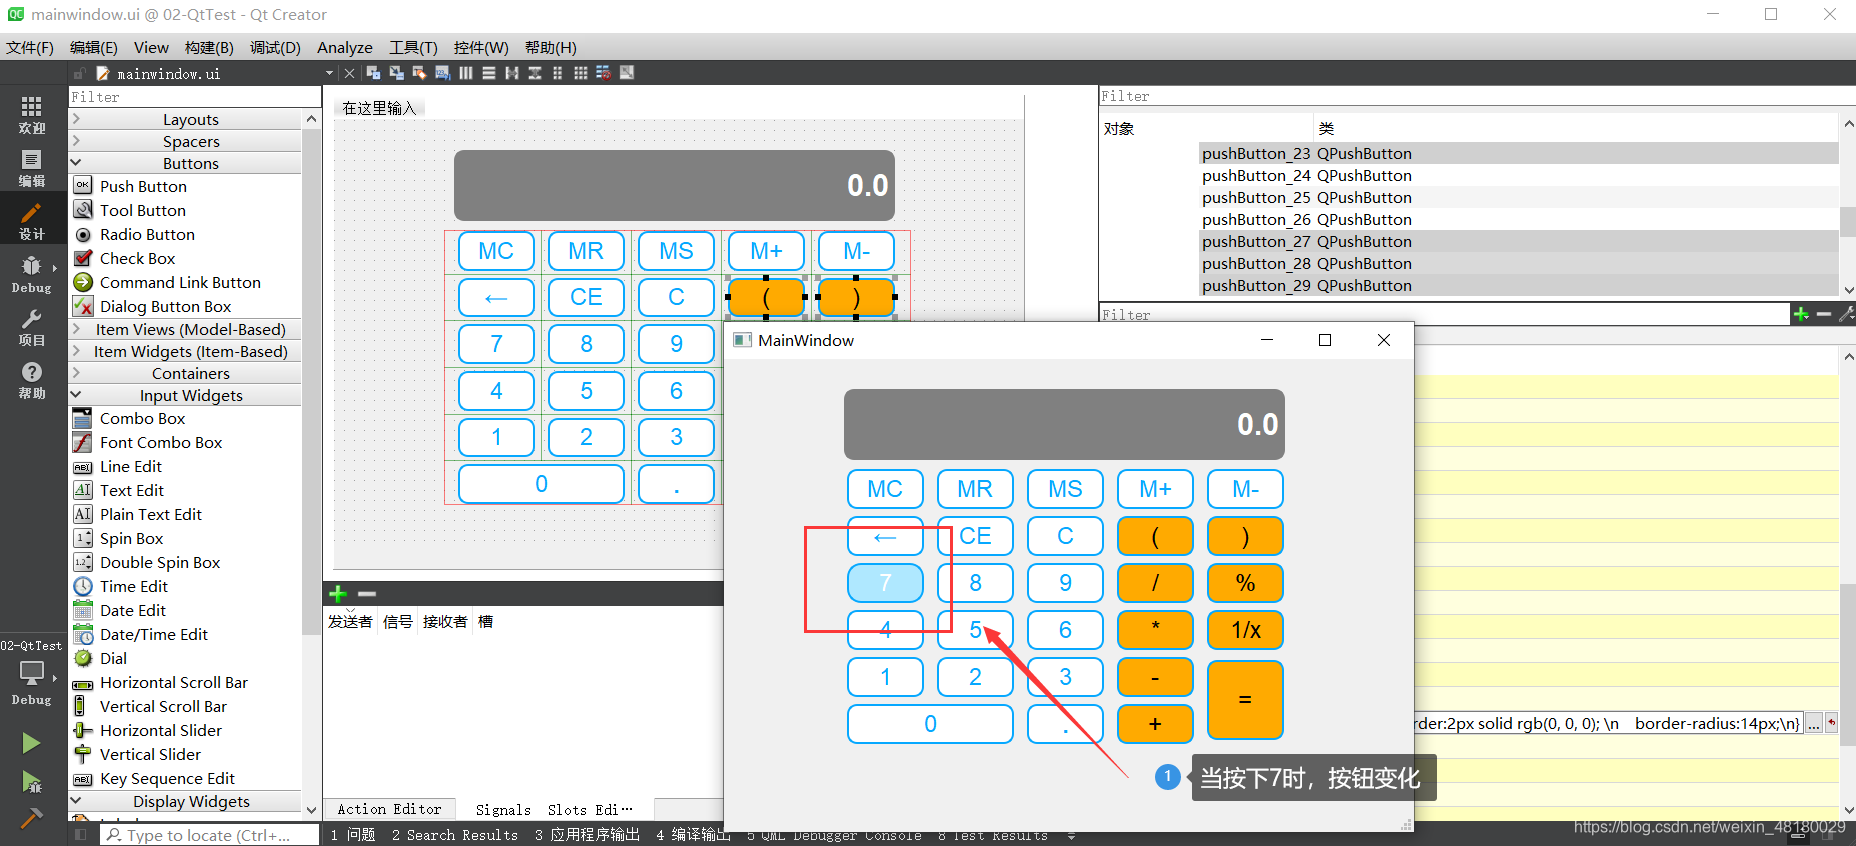The image size is (1856, 846).
Task: Expand the Spacers widget category
Action: (x=185, y=141)
